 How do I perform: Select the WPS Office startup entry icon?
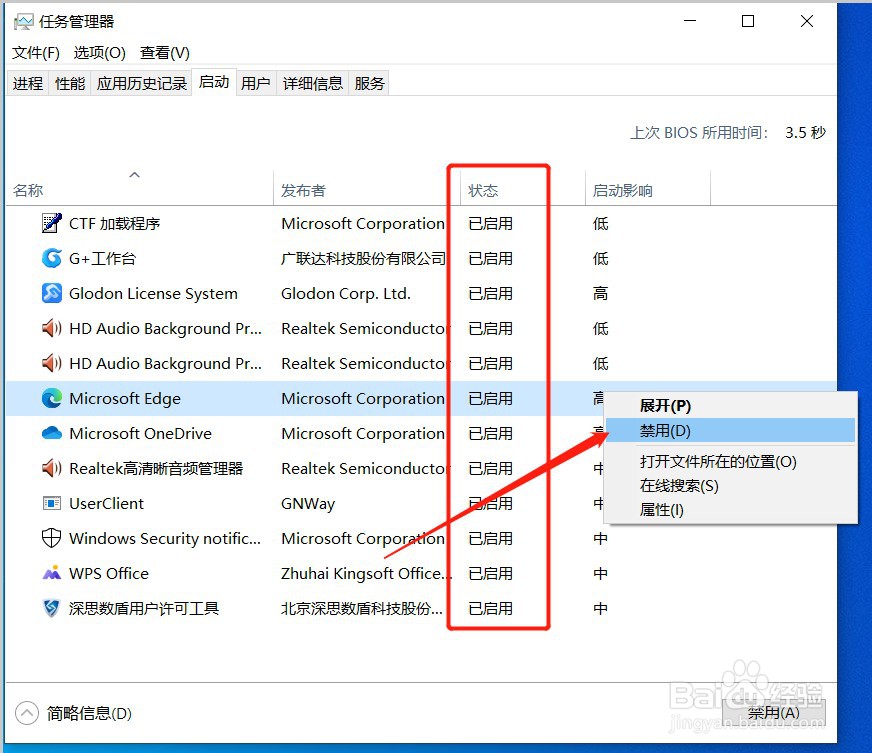(51, 573)
